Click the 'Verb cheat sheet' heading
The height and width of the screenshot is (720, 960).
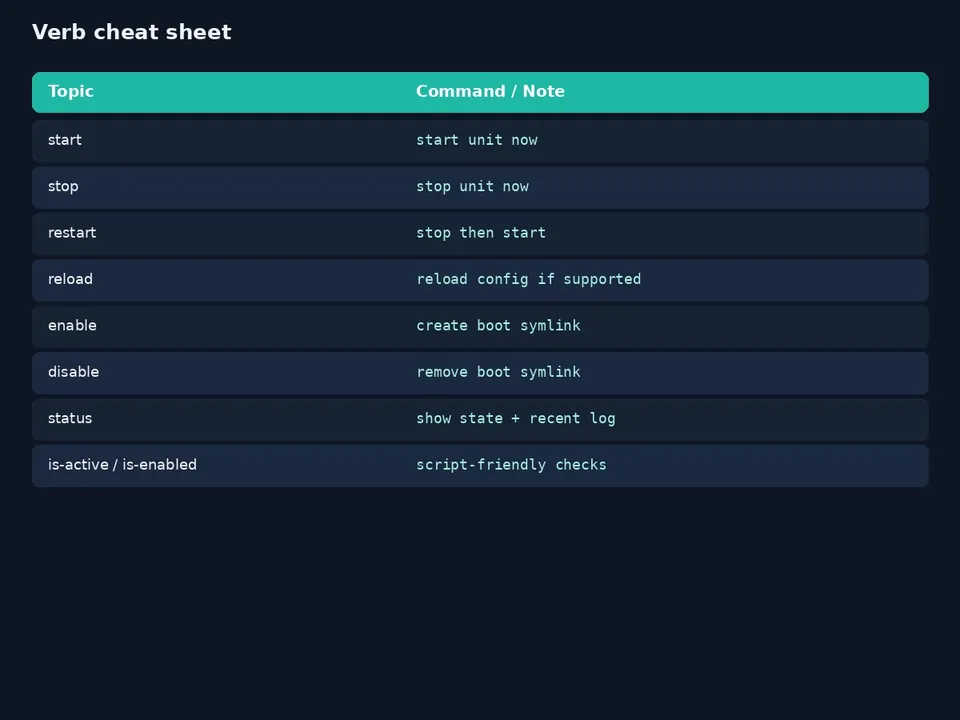(132, 32)
